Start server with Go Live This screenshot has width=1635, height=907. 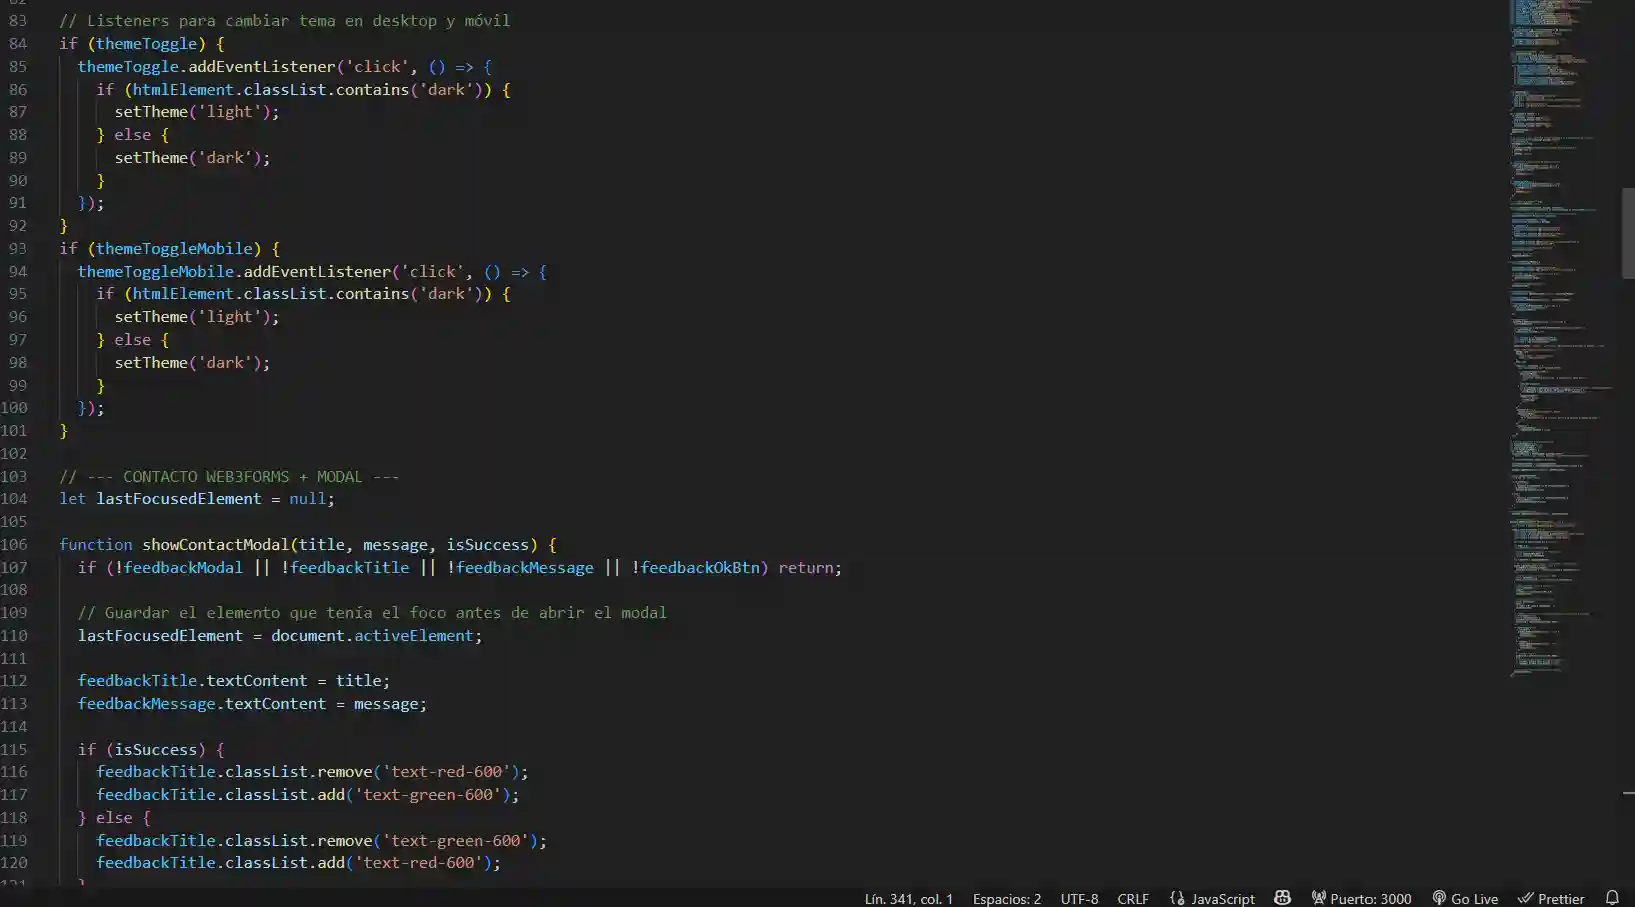tap(1465, 898)
